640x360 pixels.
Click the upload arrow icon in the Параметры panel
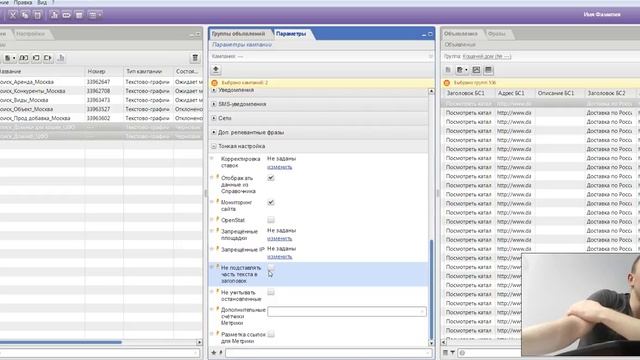click(x=216, y=70)
